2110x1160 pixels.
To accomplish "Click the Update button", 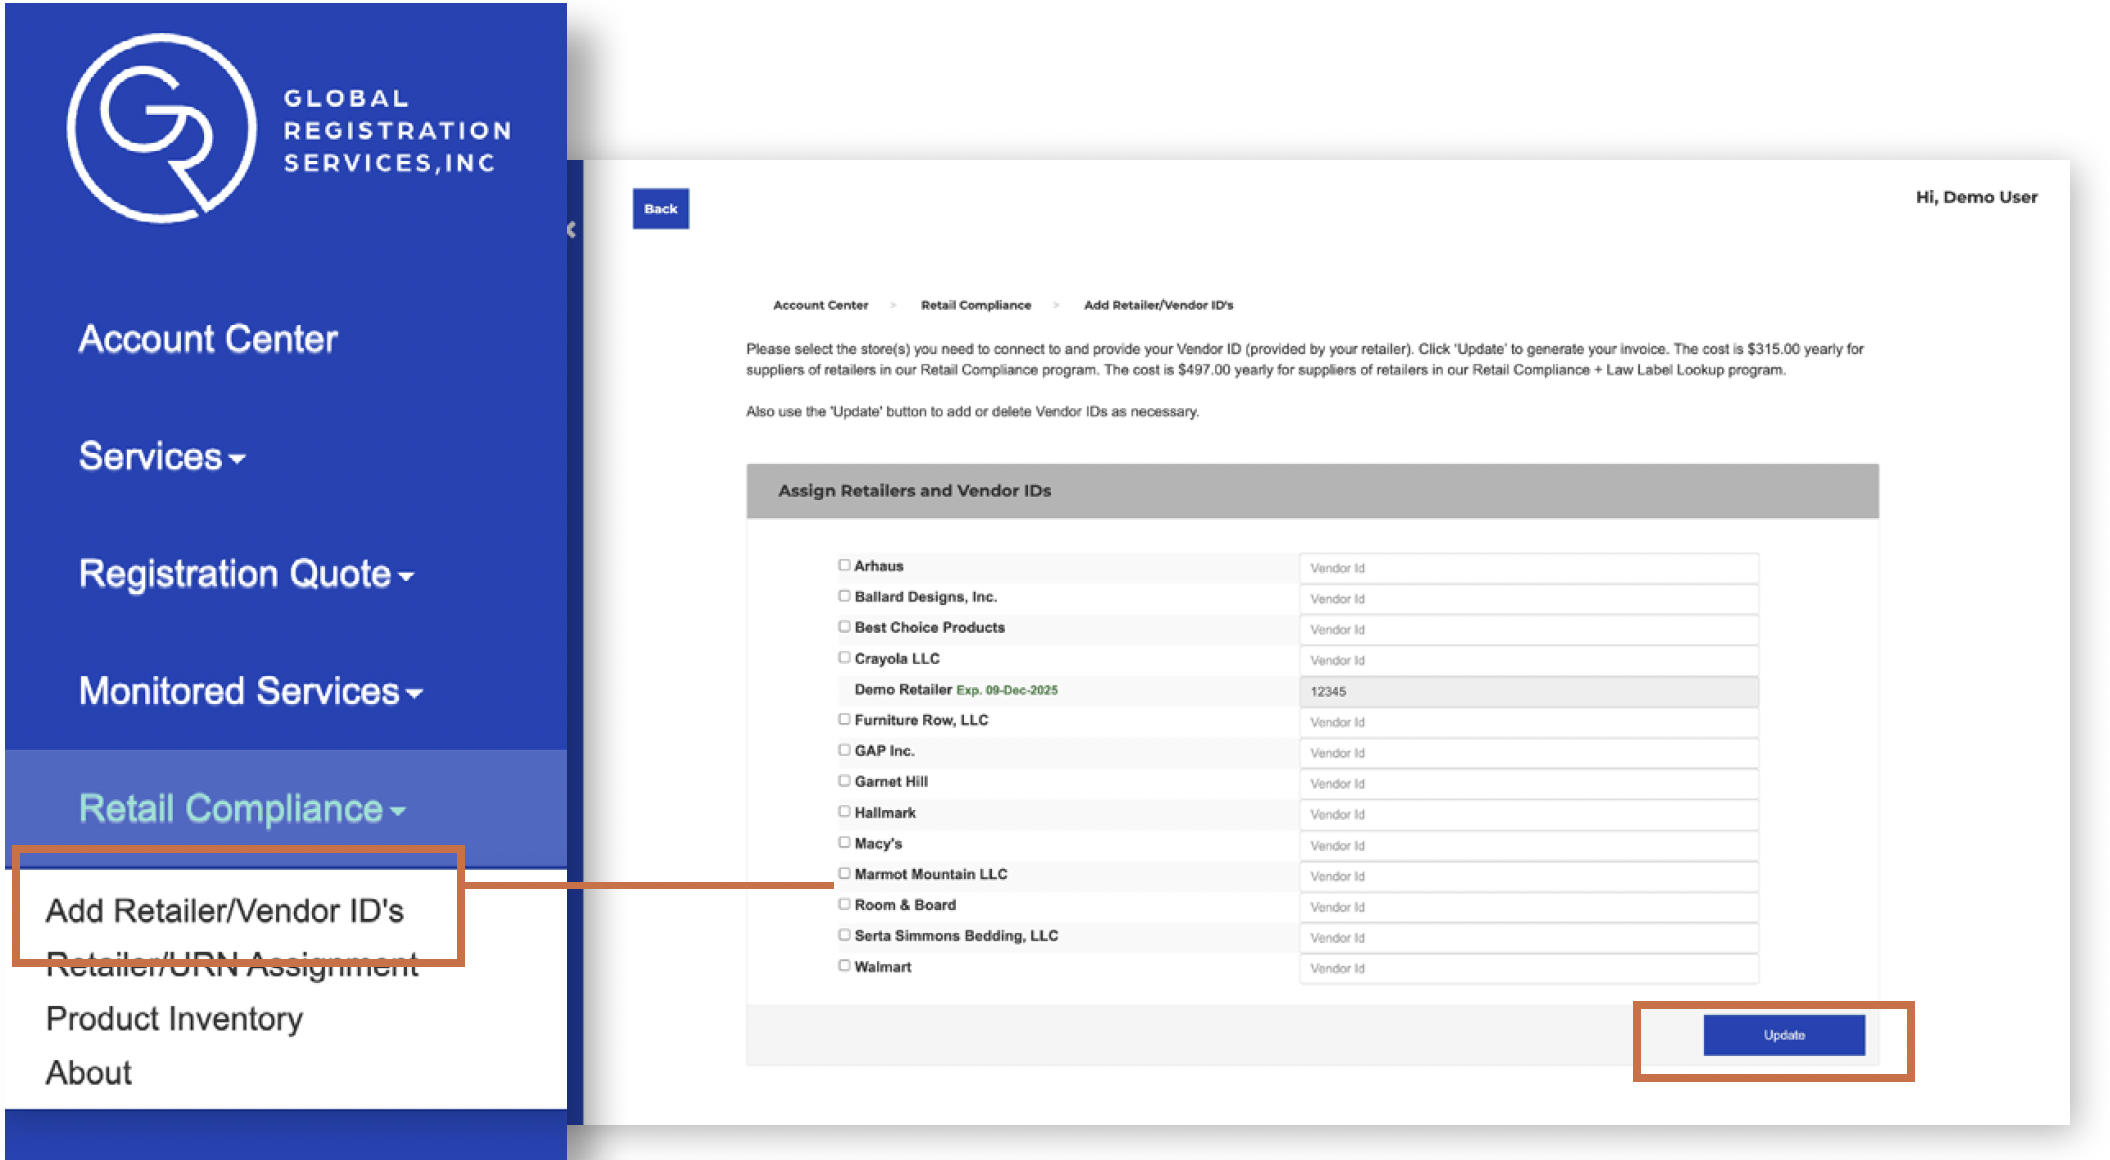I will tap(1783, 1035).
